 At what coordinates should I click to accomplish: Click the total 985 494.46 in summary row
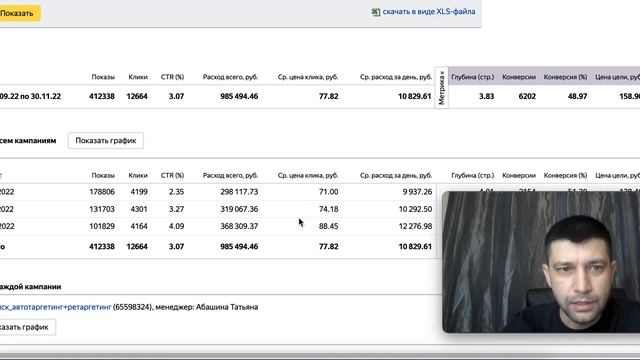coord(239,96)
